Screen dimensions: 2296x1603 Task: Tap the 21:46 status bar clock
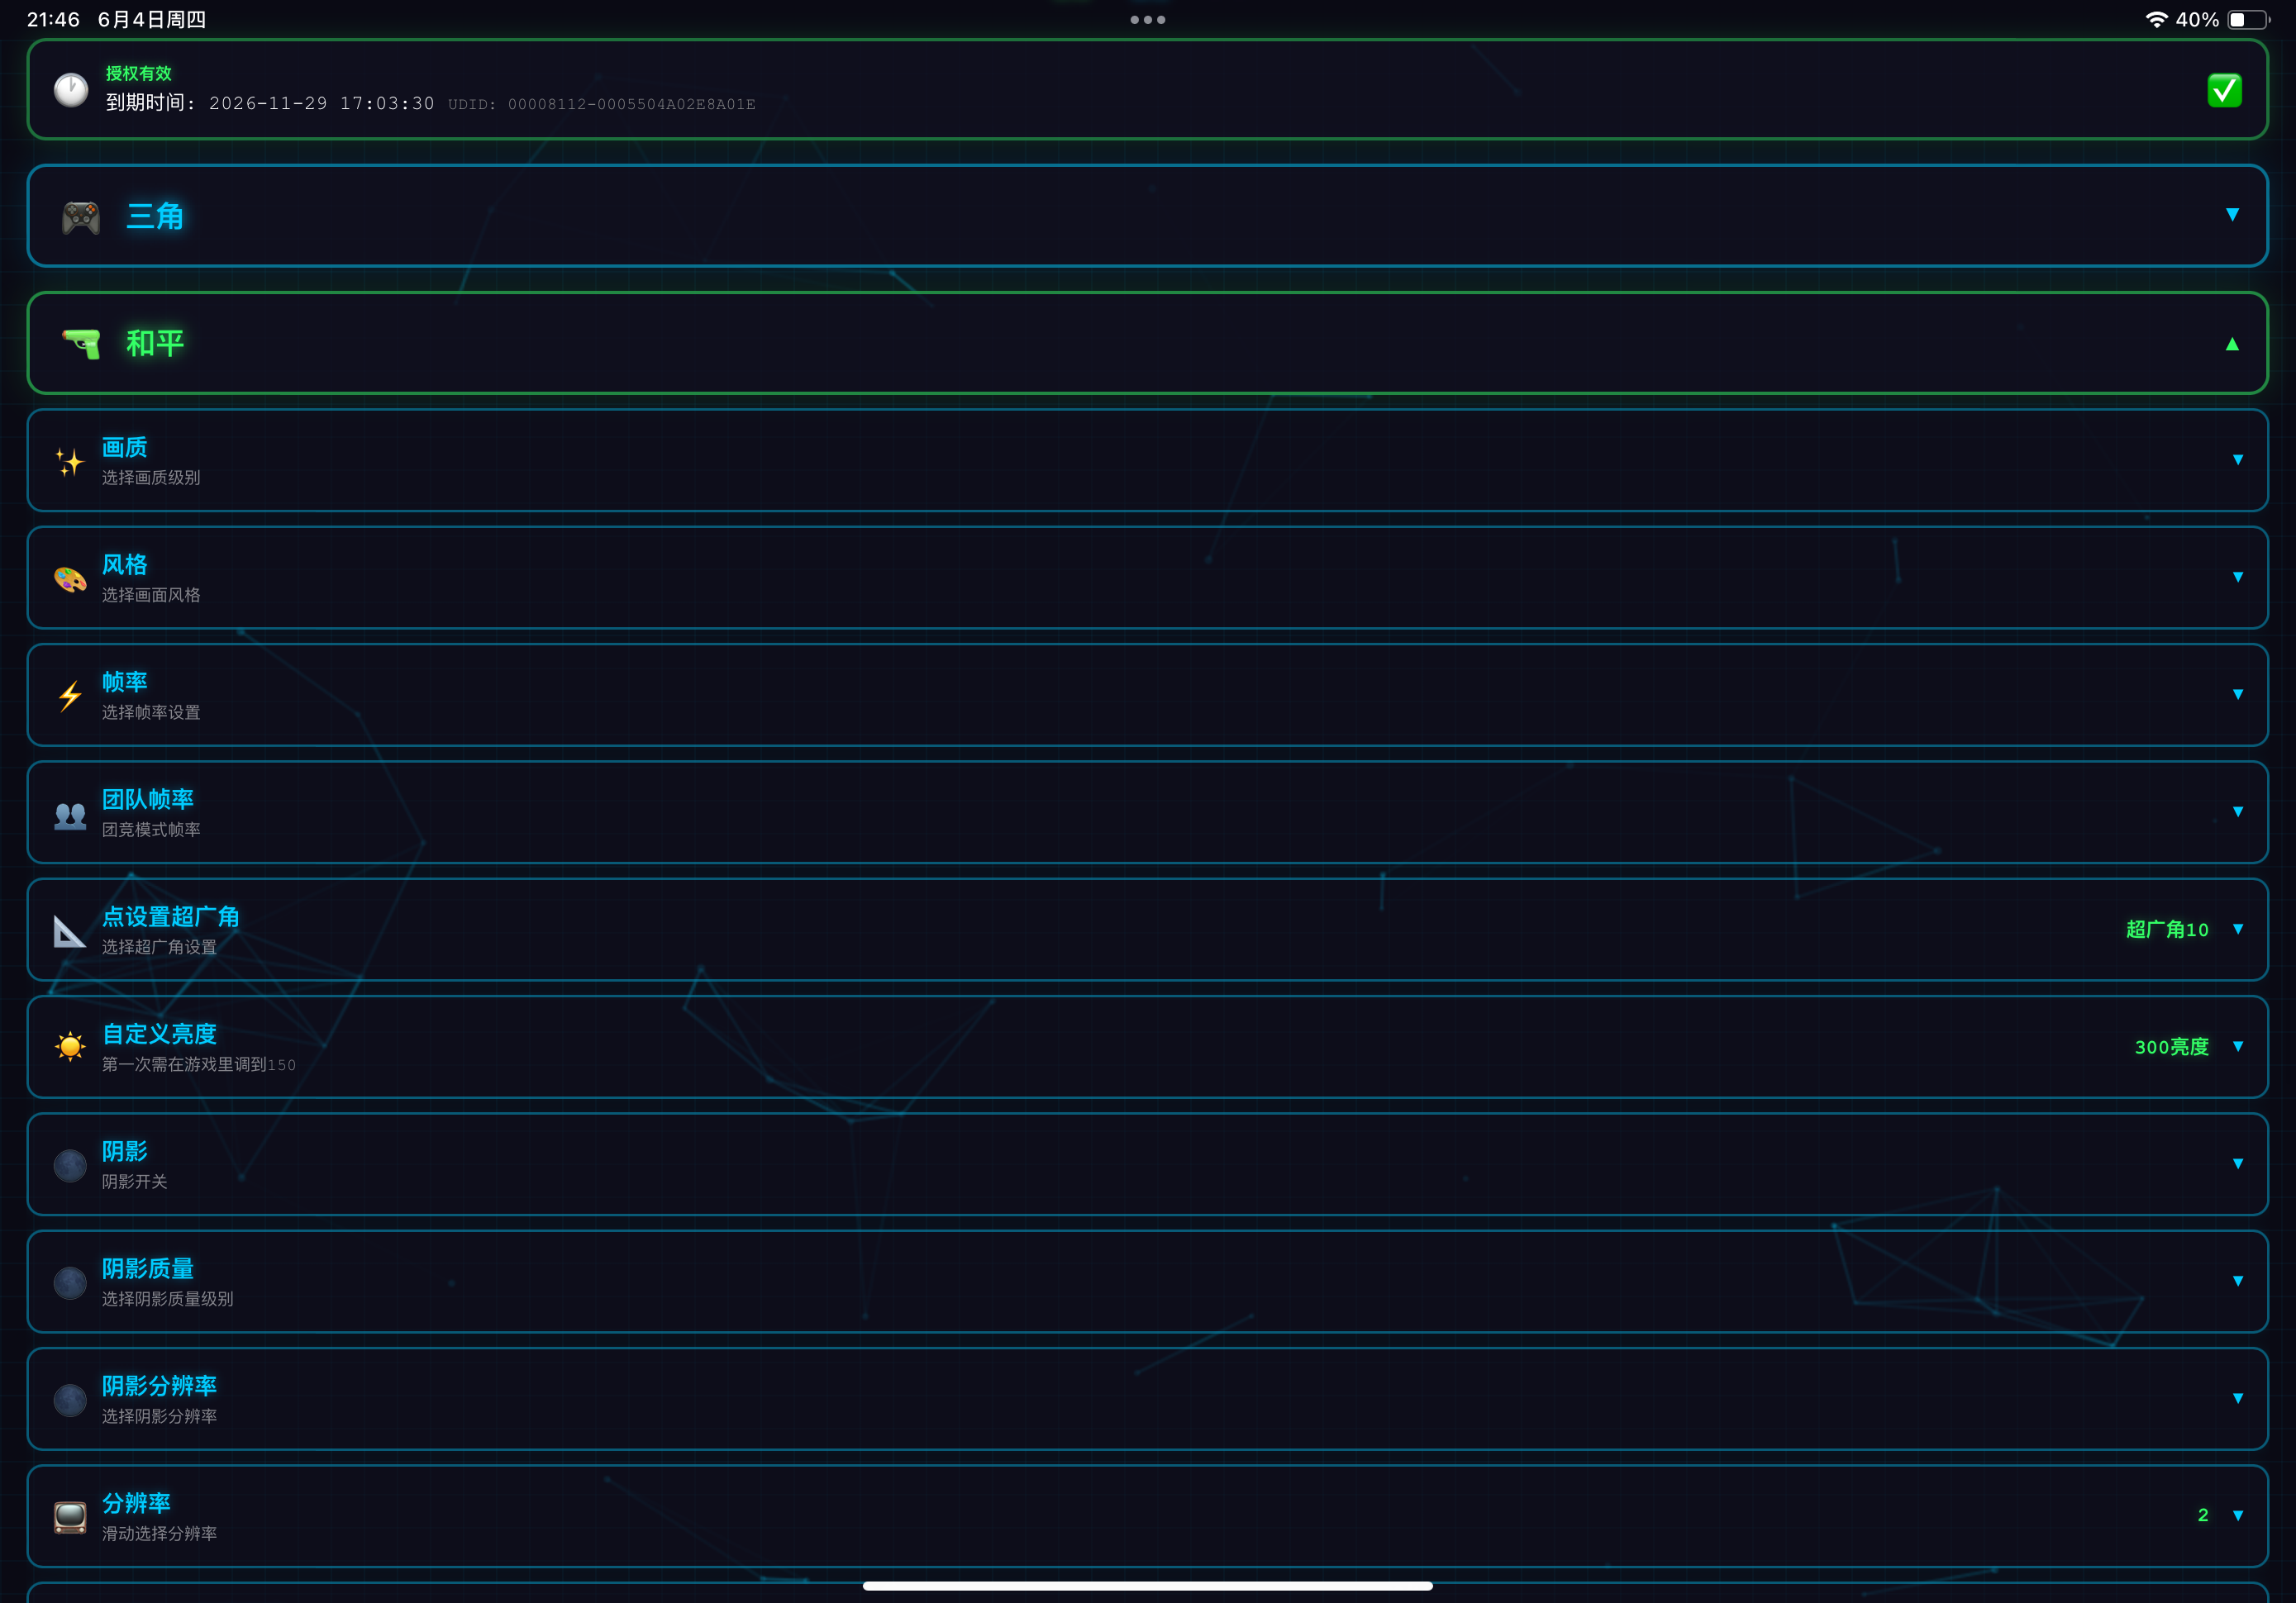click(x=53, y=19)
